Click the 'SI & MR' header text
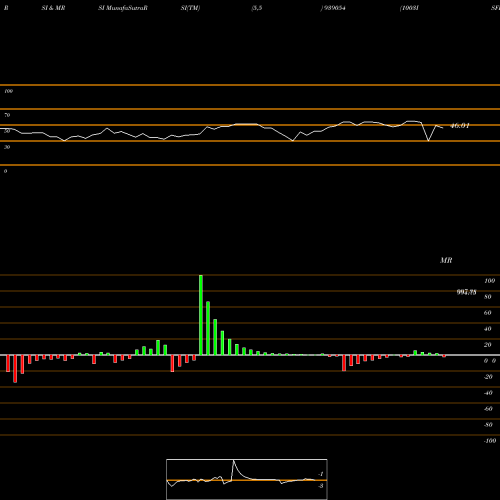This screenshot has width=500, height=500. click(53, 8)
